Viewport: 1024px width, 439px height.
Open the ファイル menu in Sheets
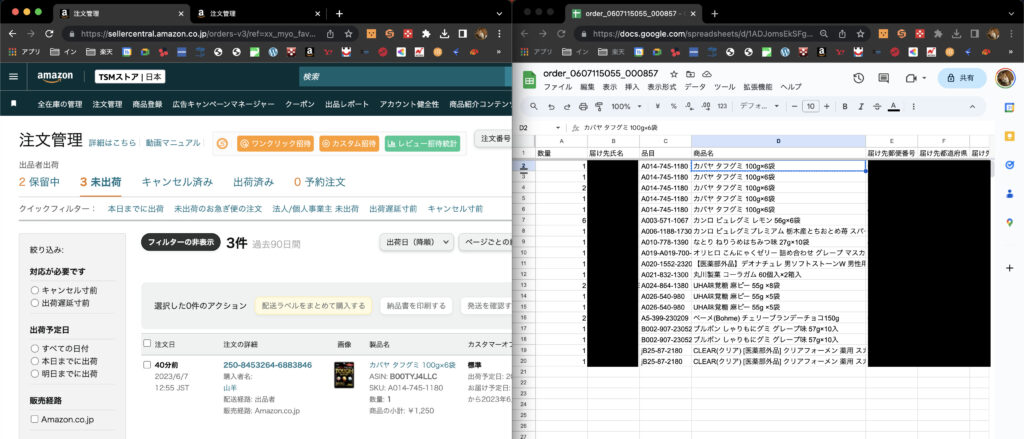(x=558, y=87)
